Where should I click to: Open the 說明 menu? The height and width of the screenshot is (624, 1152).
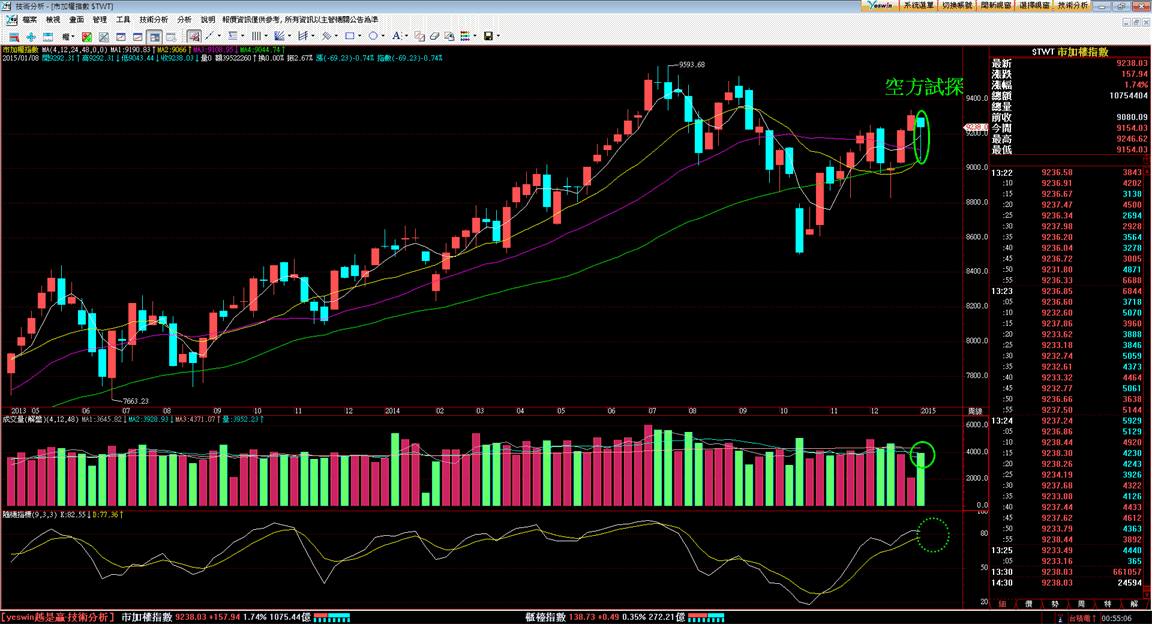coord(208,20)
